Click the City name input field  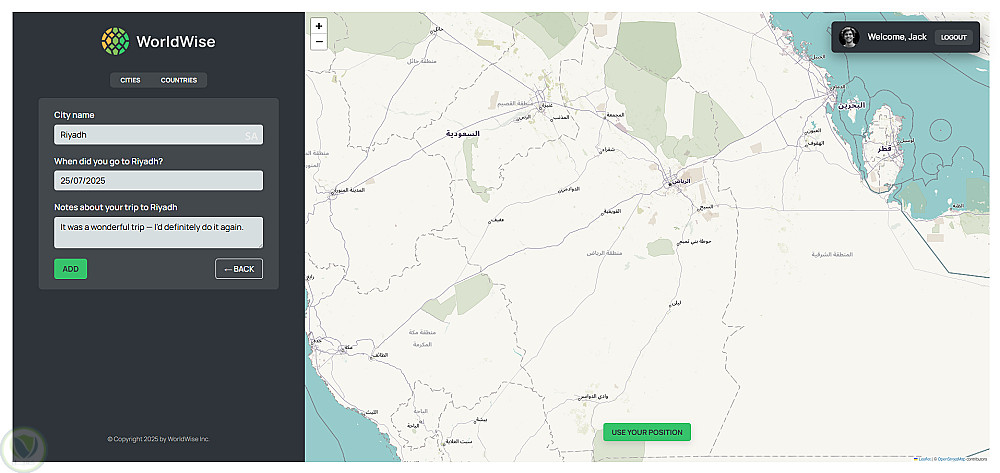pyautogui.click(x=150, y=135)
